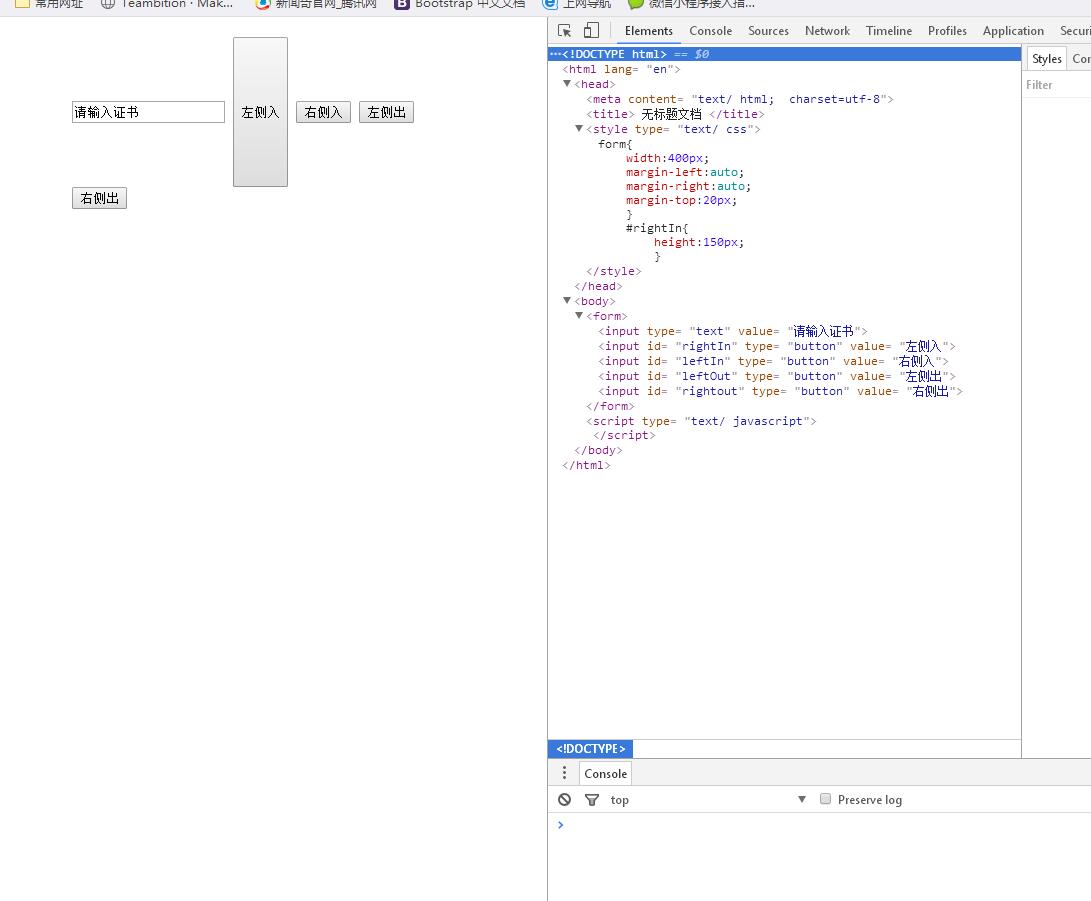This screenshot has width=1091, height=901.
Task: Select the closing </form> tag line
Action: (x=610, y=406)
